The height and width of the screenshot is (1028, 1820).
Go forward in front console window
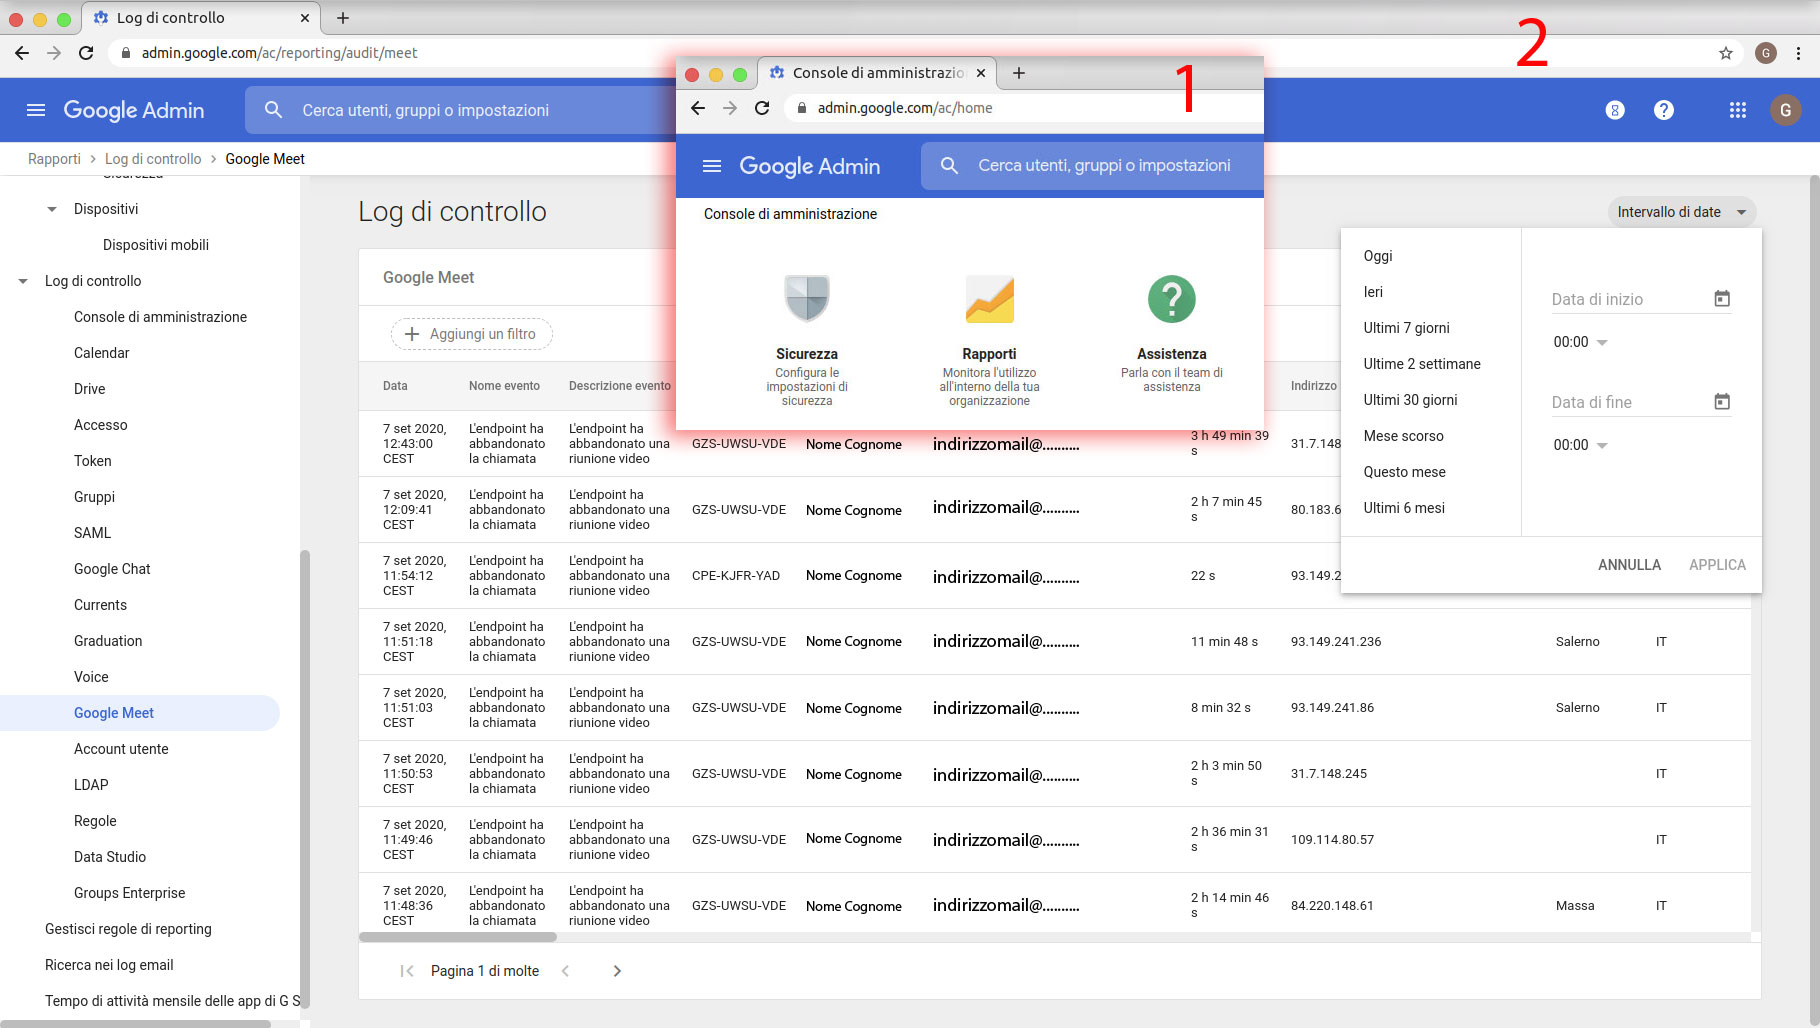(x=730, y=108)
